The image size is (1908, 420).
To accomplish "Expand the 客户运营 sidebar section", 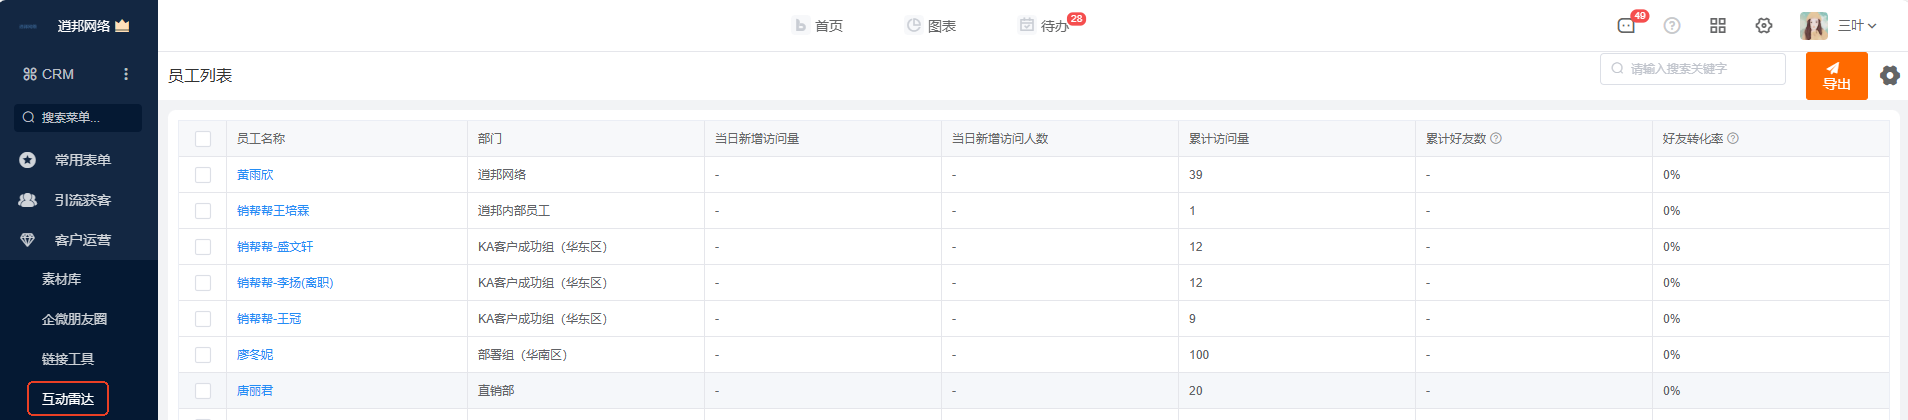I will [82, 240].
